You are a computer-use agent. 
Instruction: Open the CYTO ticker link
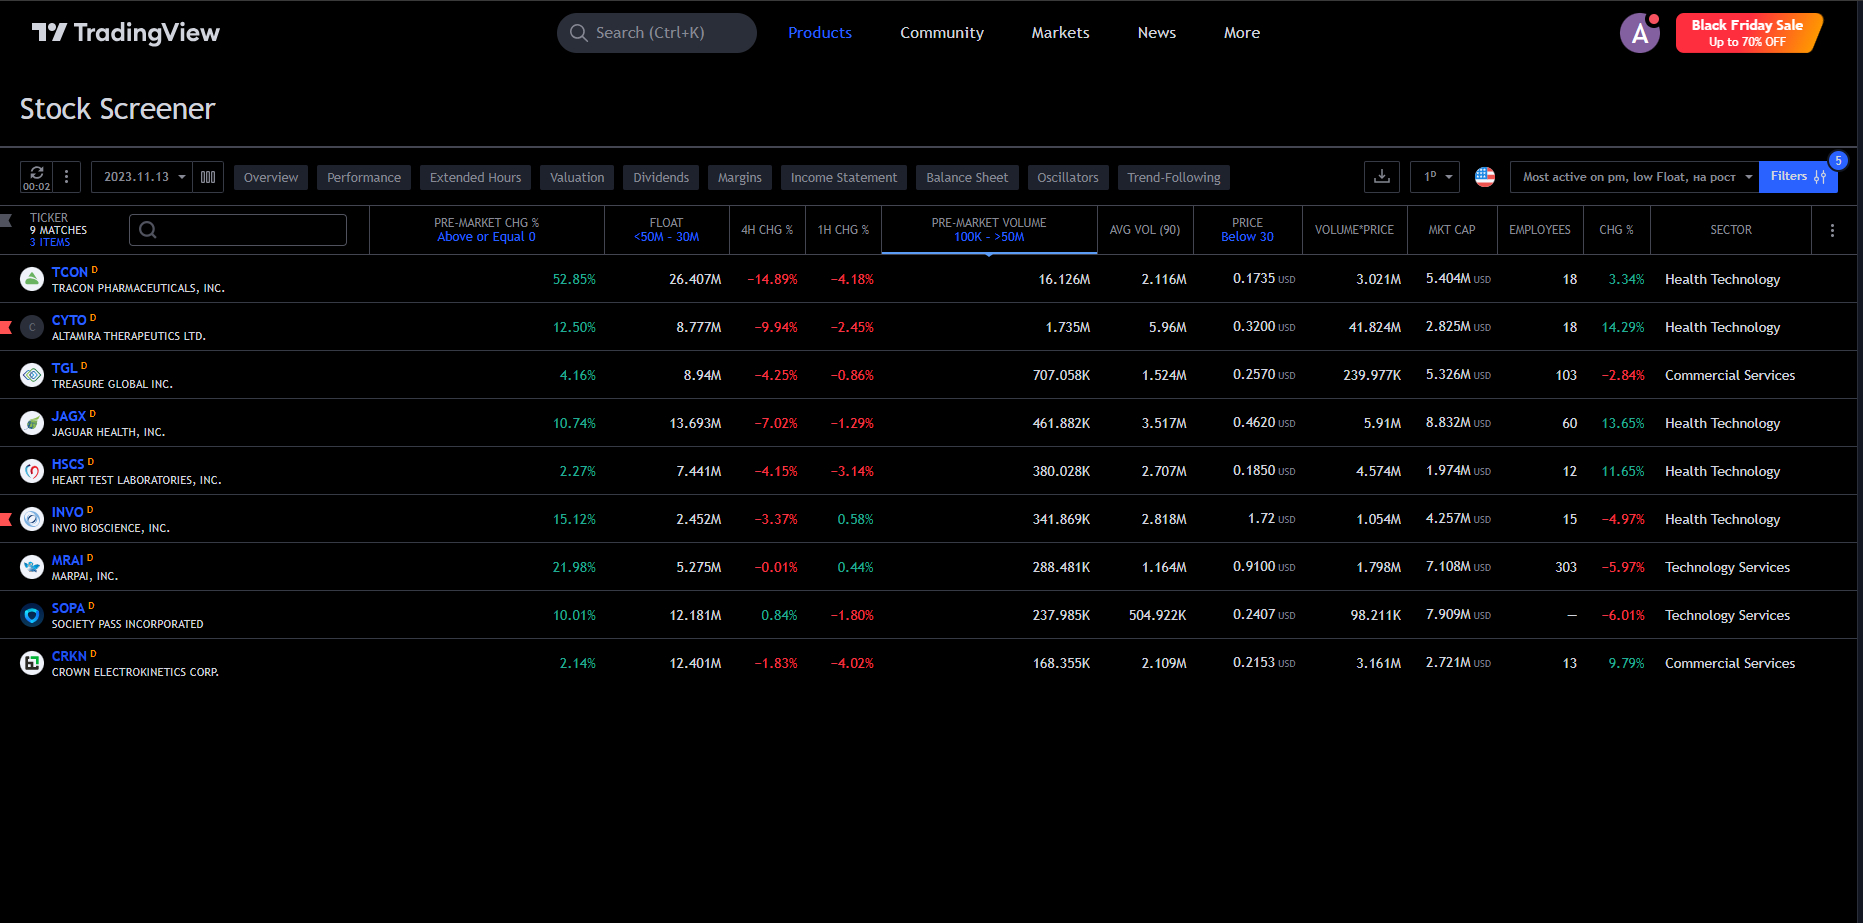click(69, 320)
